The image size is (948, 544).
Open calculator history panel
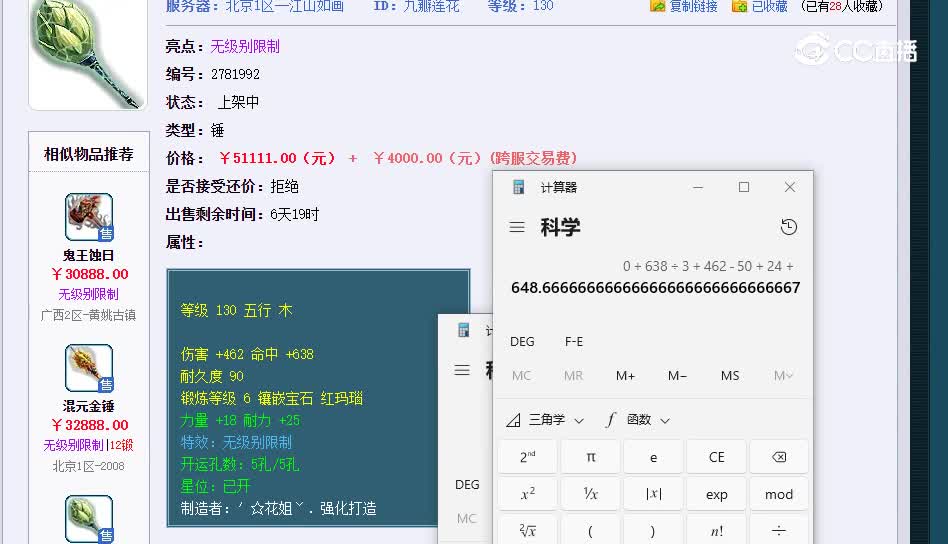pos(789,227)
